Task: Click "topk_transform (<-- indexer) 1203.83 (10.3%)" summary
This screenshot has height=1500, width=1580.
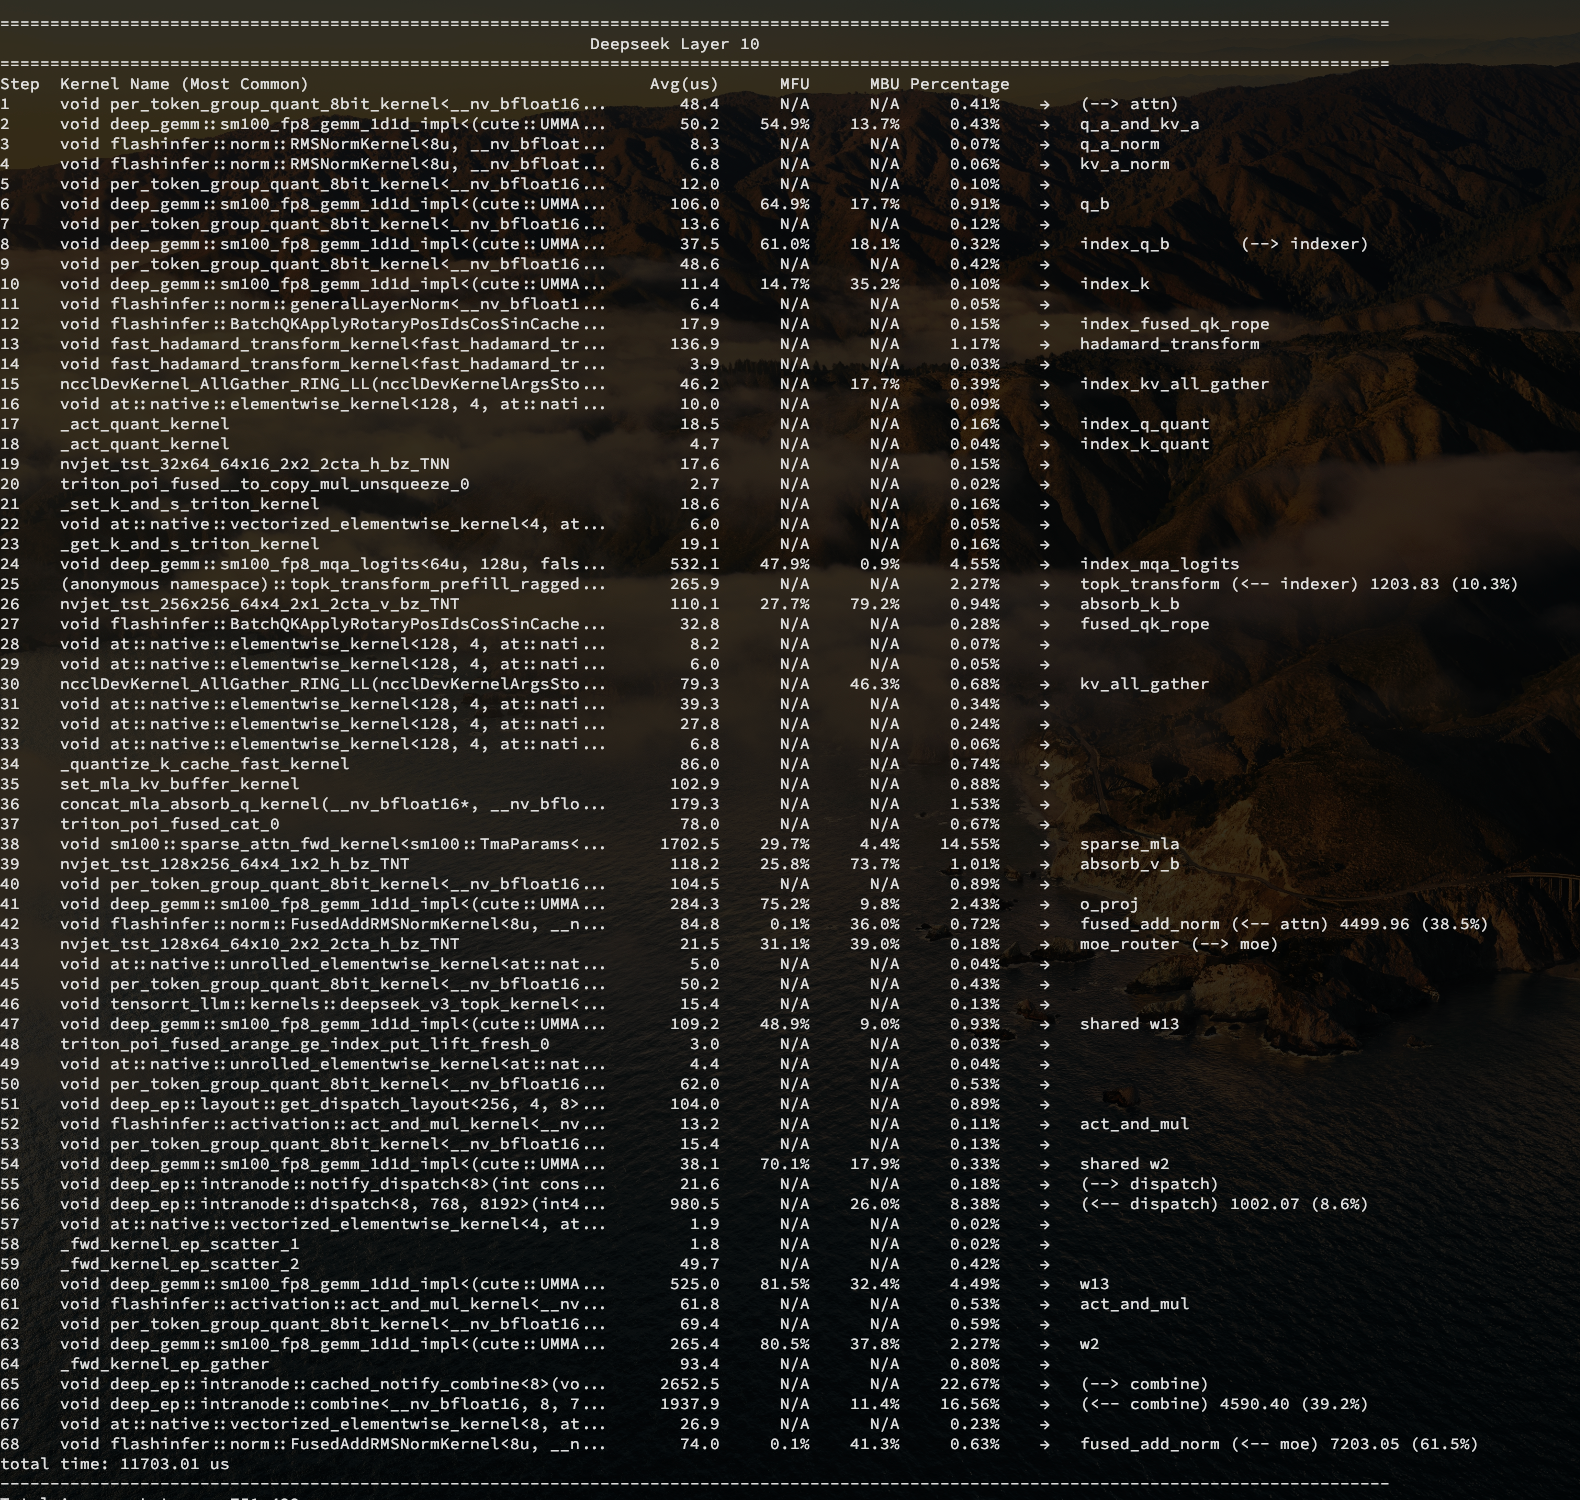Action: [x=1299, y=584]
